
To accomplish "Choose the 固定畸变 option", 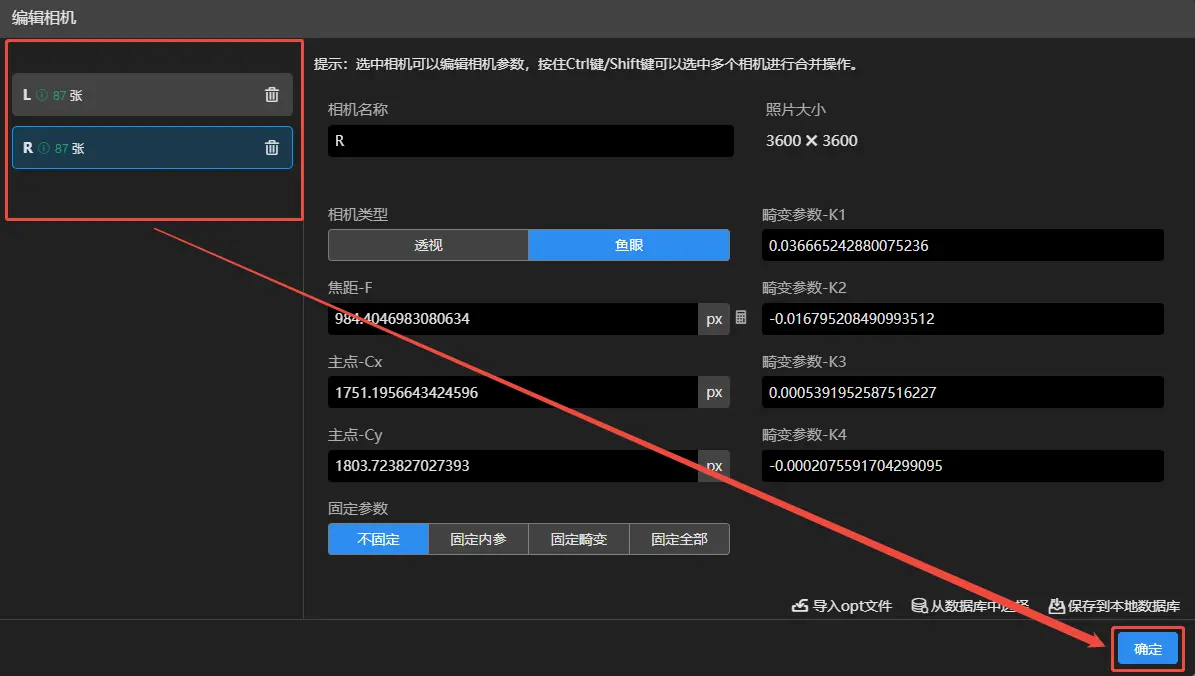I will [579, 539].
